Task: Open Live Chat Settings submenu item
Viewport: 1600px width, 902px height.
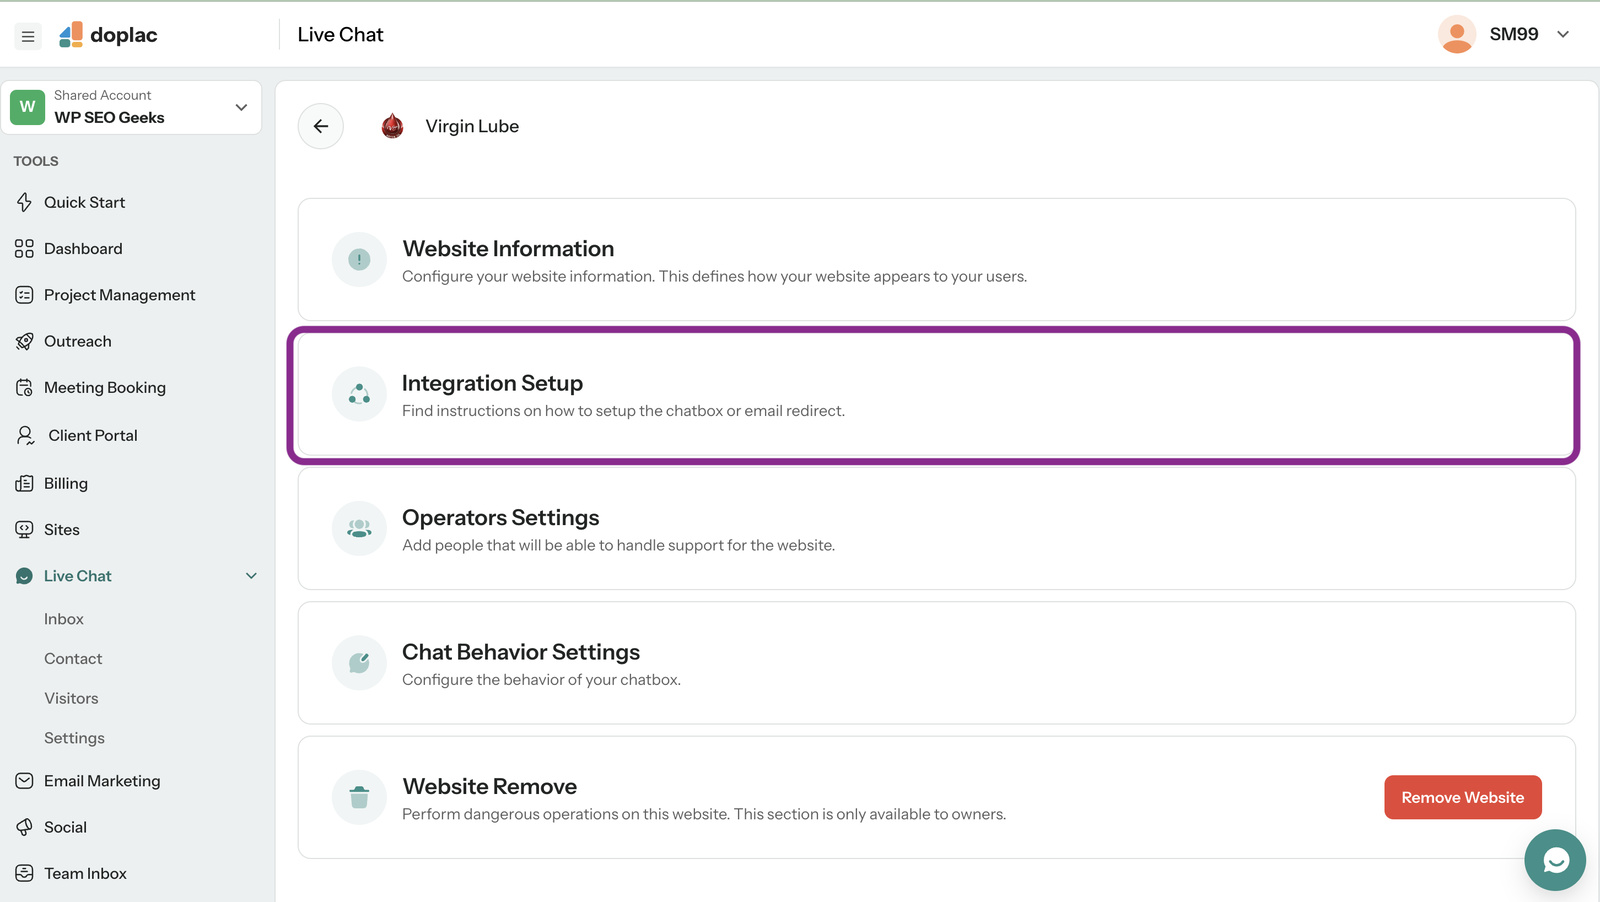Action: tap(74, 738)
